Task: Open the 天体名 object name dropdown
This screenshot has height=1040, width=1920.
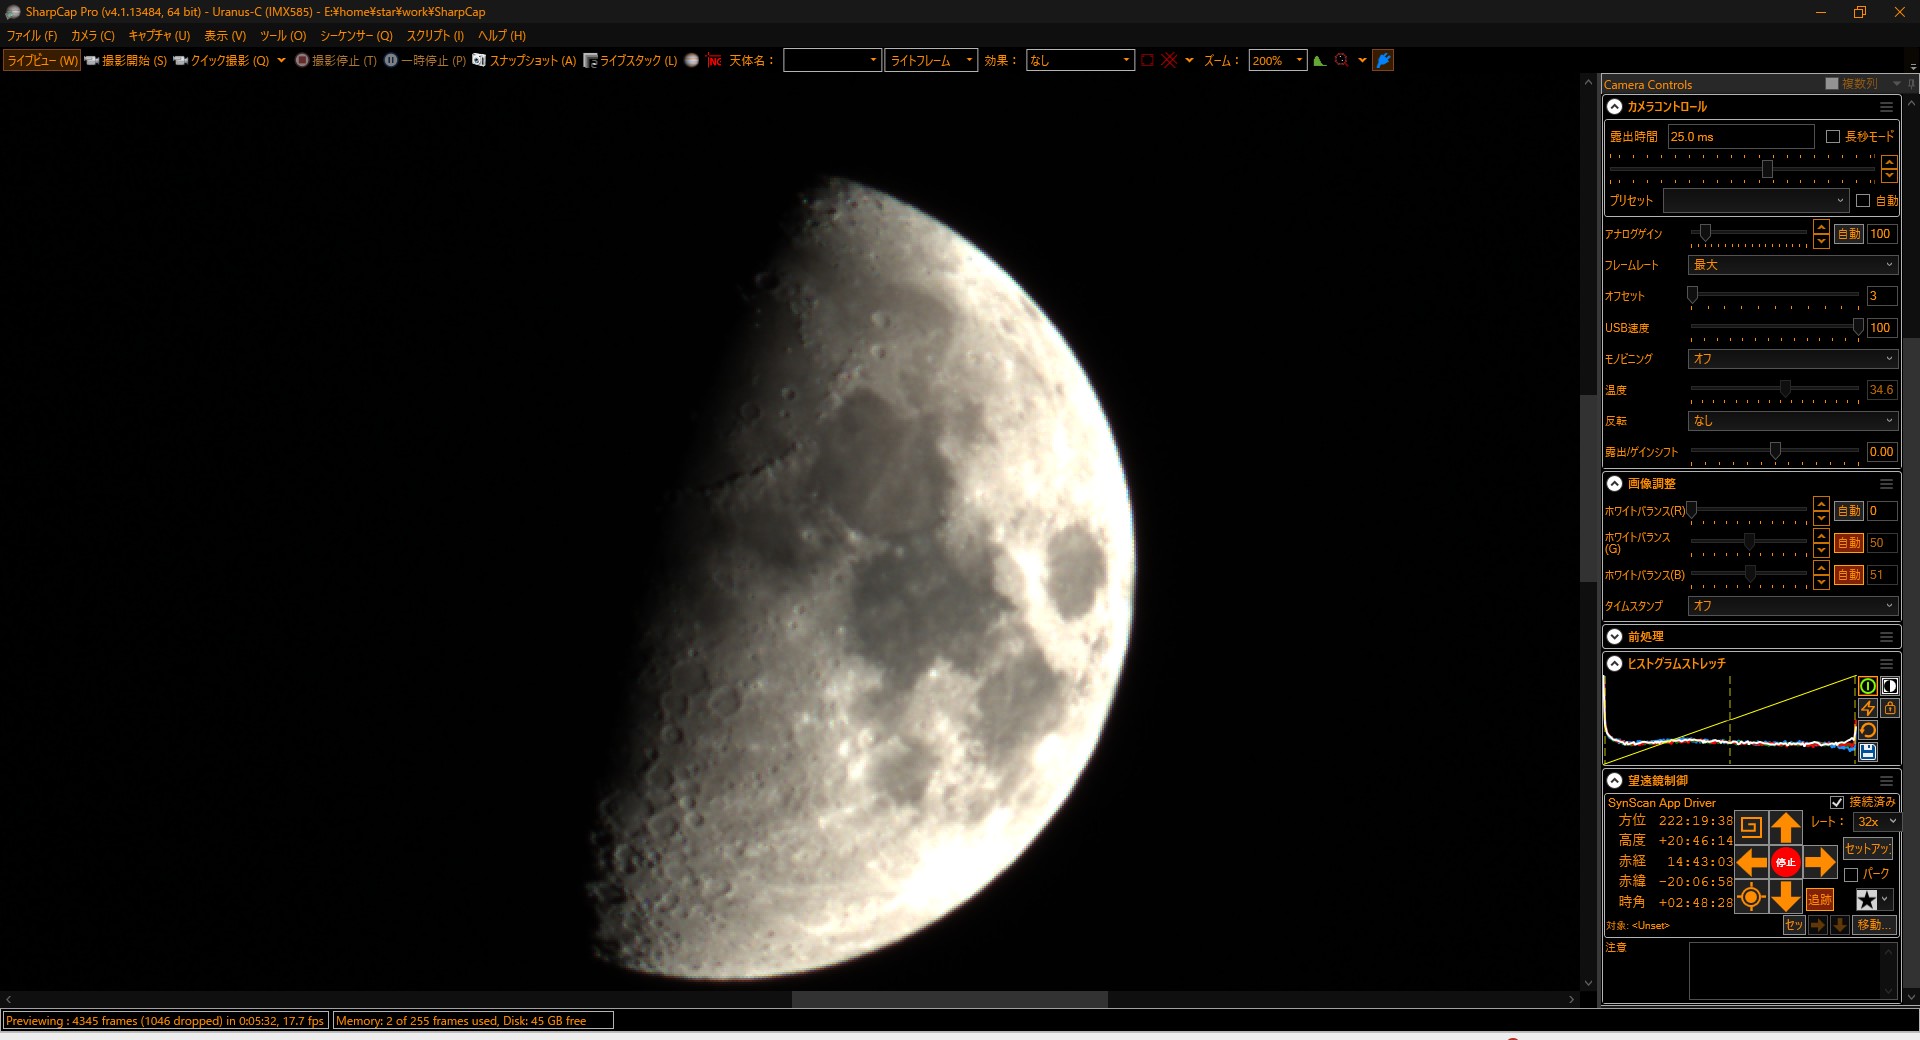Action: tap(832, 61)
